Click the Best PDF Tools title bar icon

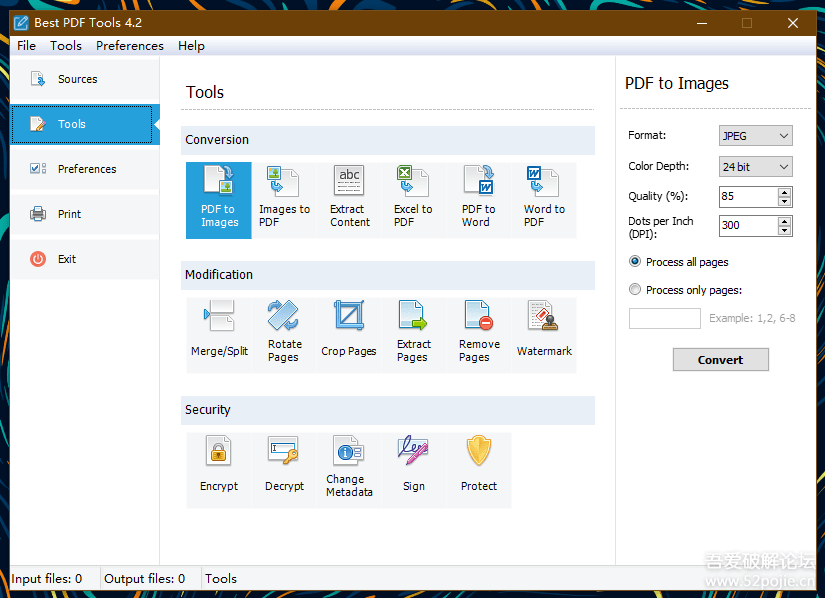21,23
